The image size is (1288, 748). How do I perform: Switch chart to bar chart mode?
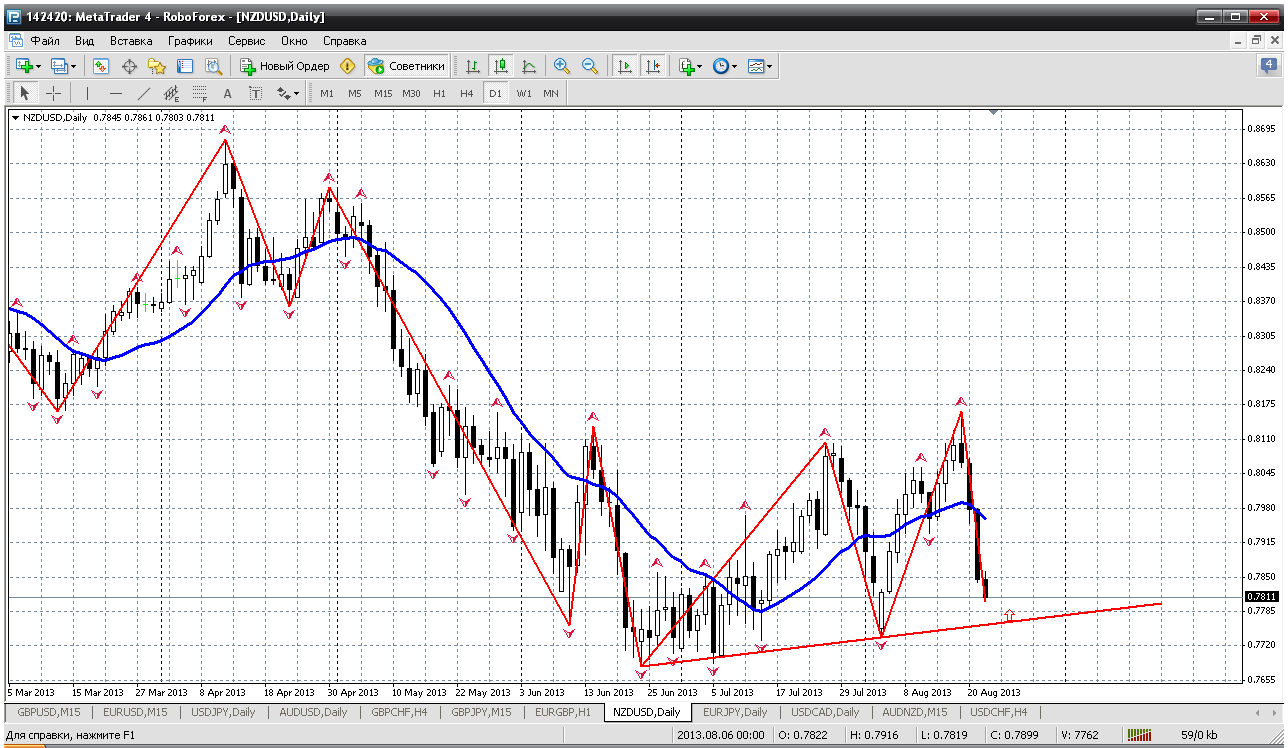point(472,66)
